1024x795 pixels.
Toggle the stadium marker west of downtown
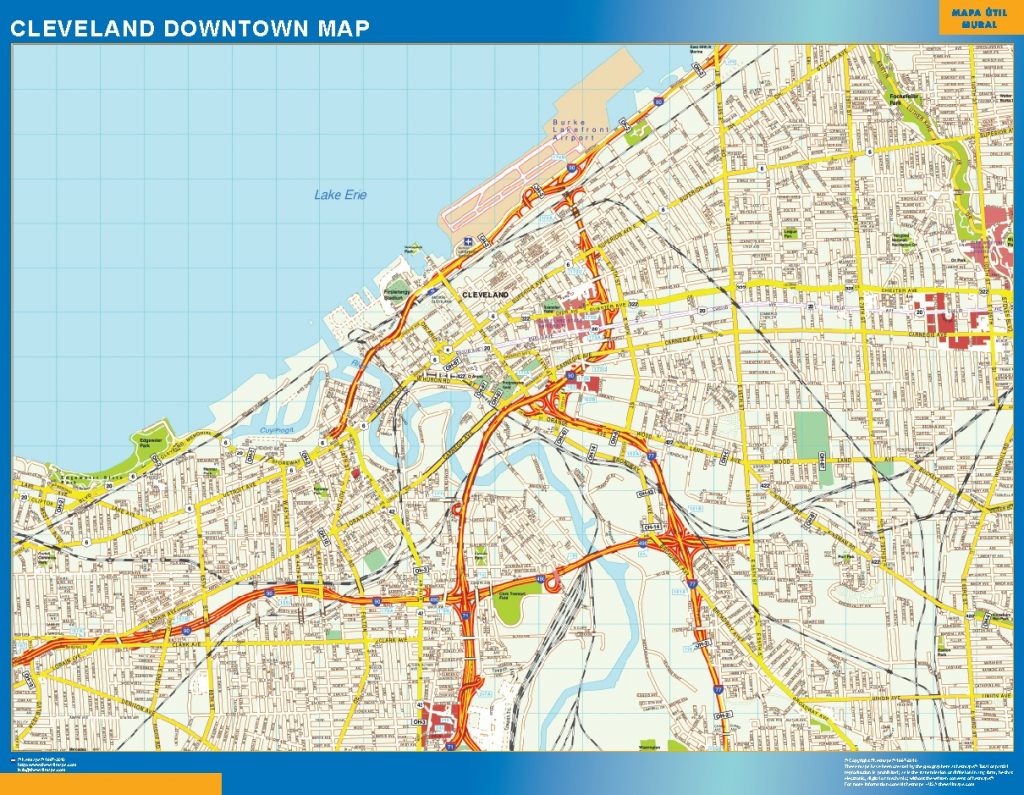pos(395,293)
